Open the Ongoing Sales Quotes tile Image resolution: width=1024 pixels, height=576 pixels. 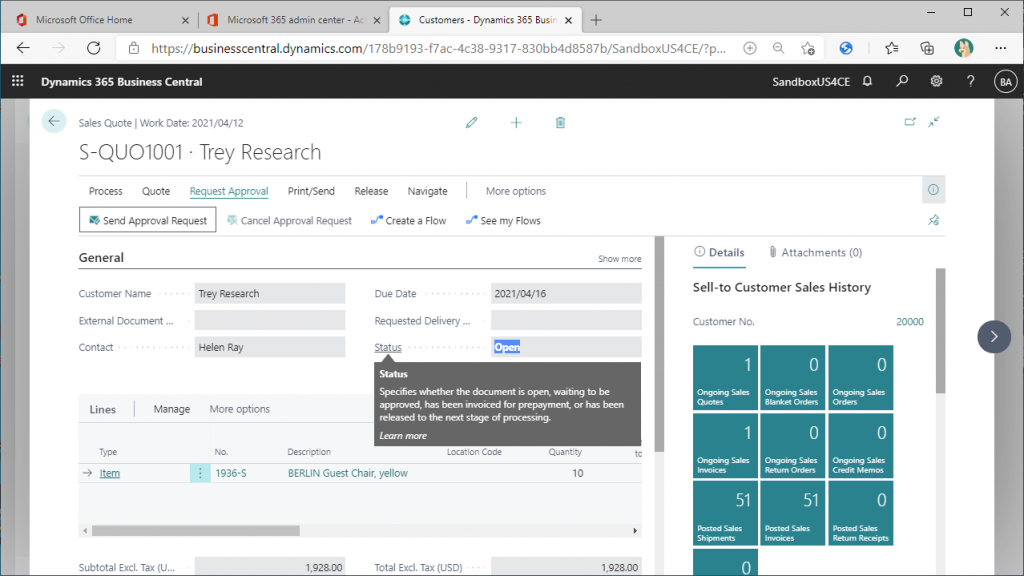tap(725, 377)
